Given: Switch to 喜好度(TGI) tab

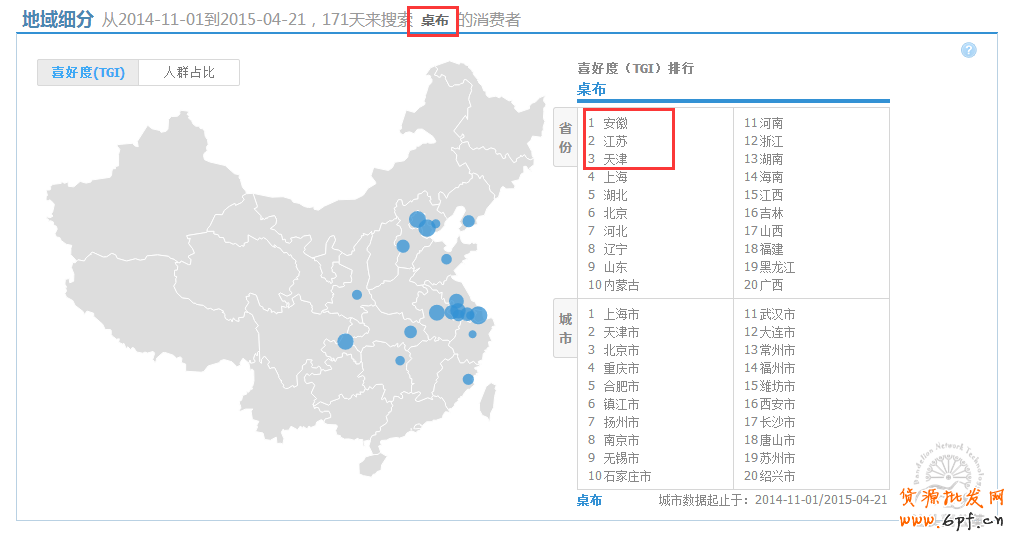Looking at the screenshot, I should tap(88, 72).
